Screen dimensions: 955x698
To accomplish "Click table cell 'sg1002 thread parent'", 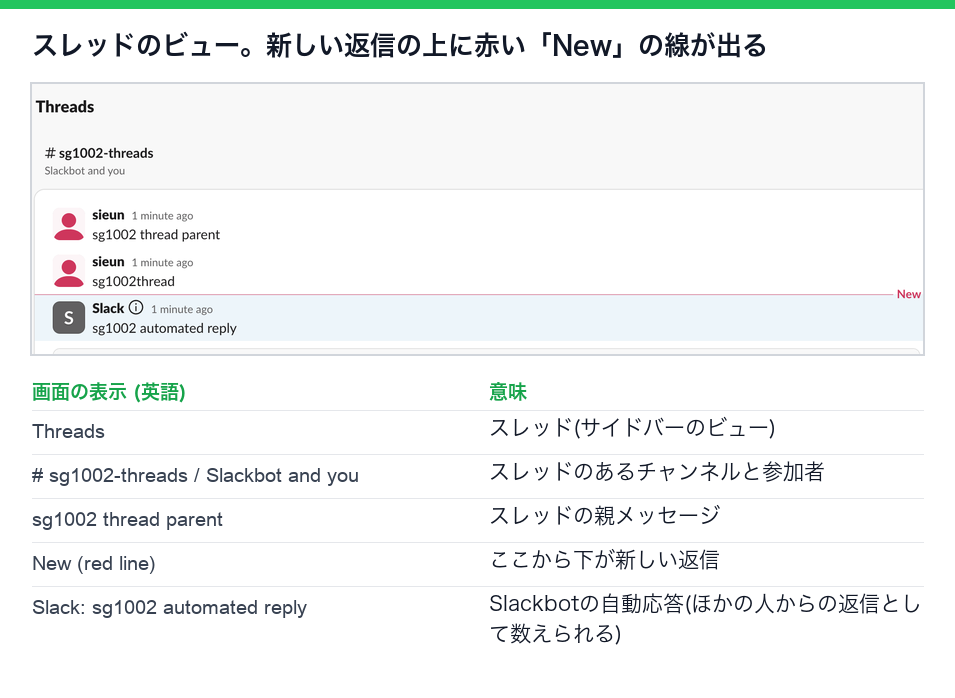I will tap(127, 520).
